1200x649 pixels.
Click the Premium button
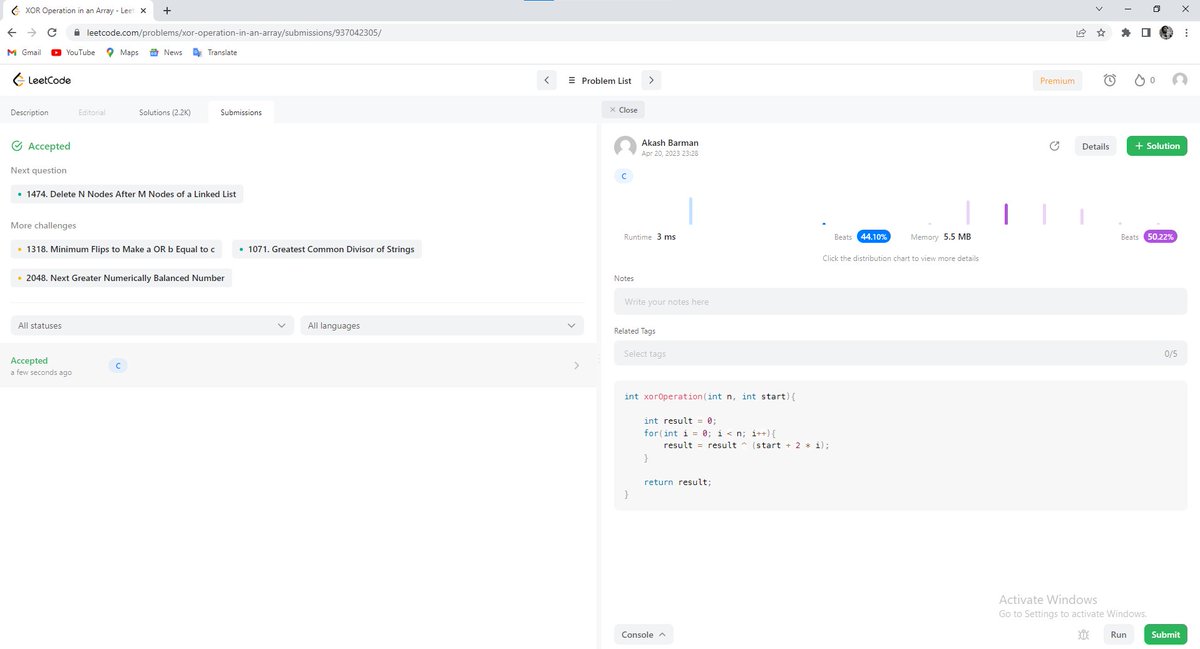click(1057, 81)
